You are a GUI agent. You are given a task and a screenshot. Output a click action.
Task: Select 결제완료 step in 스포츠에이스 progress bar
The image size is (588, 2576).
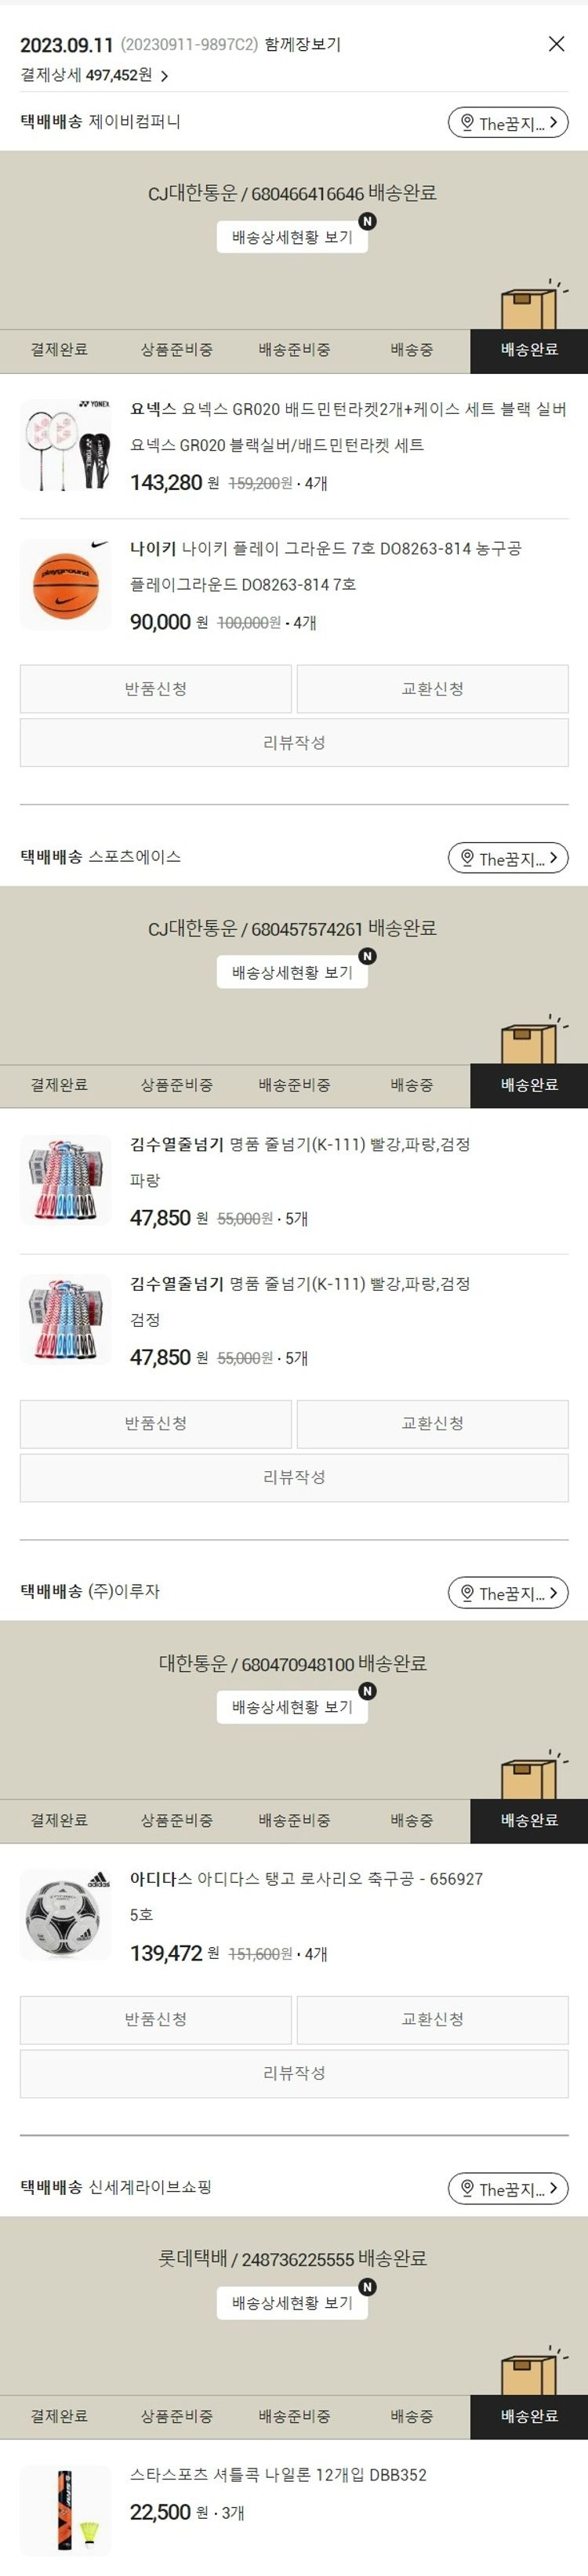(x=59, y=1085)
